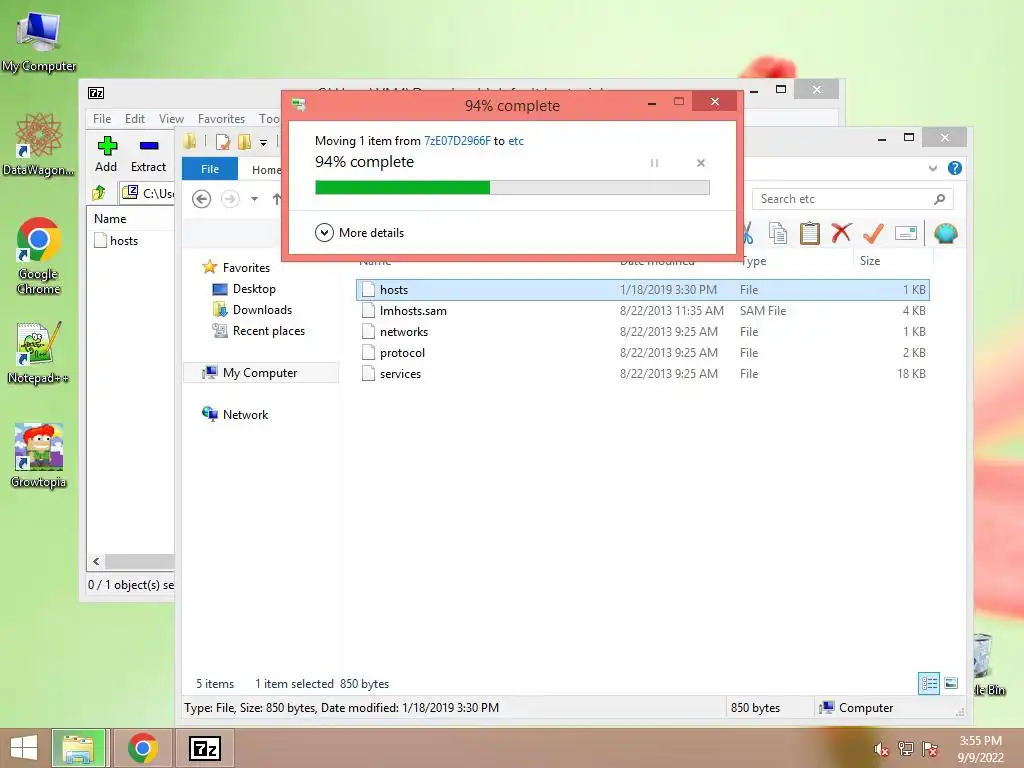Select Desktop in navigation pane
Viewport: 1024px width, 768px height.
point(244,289)
